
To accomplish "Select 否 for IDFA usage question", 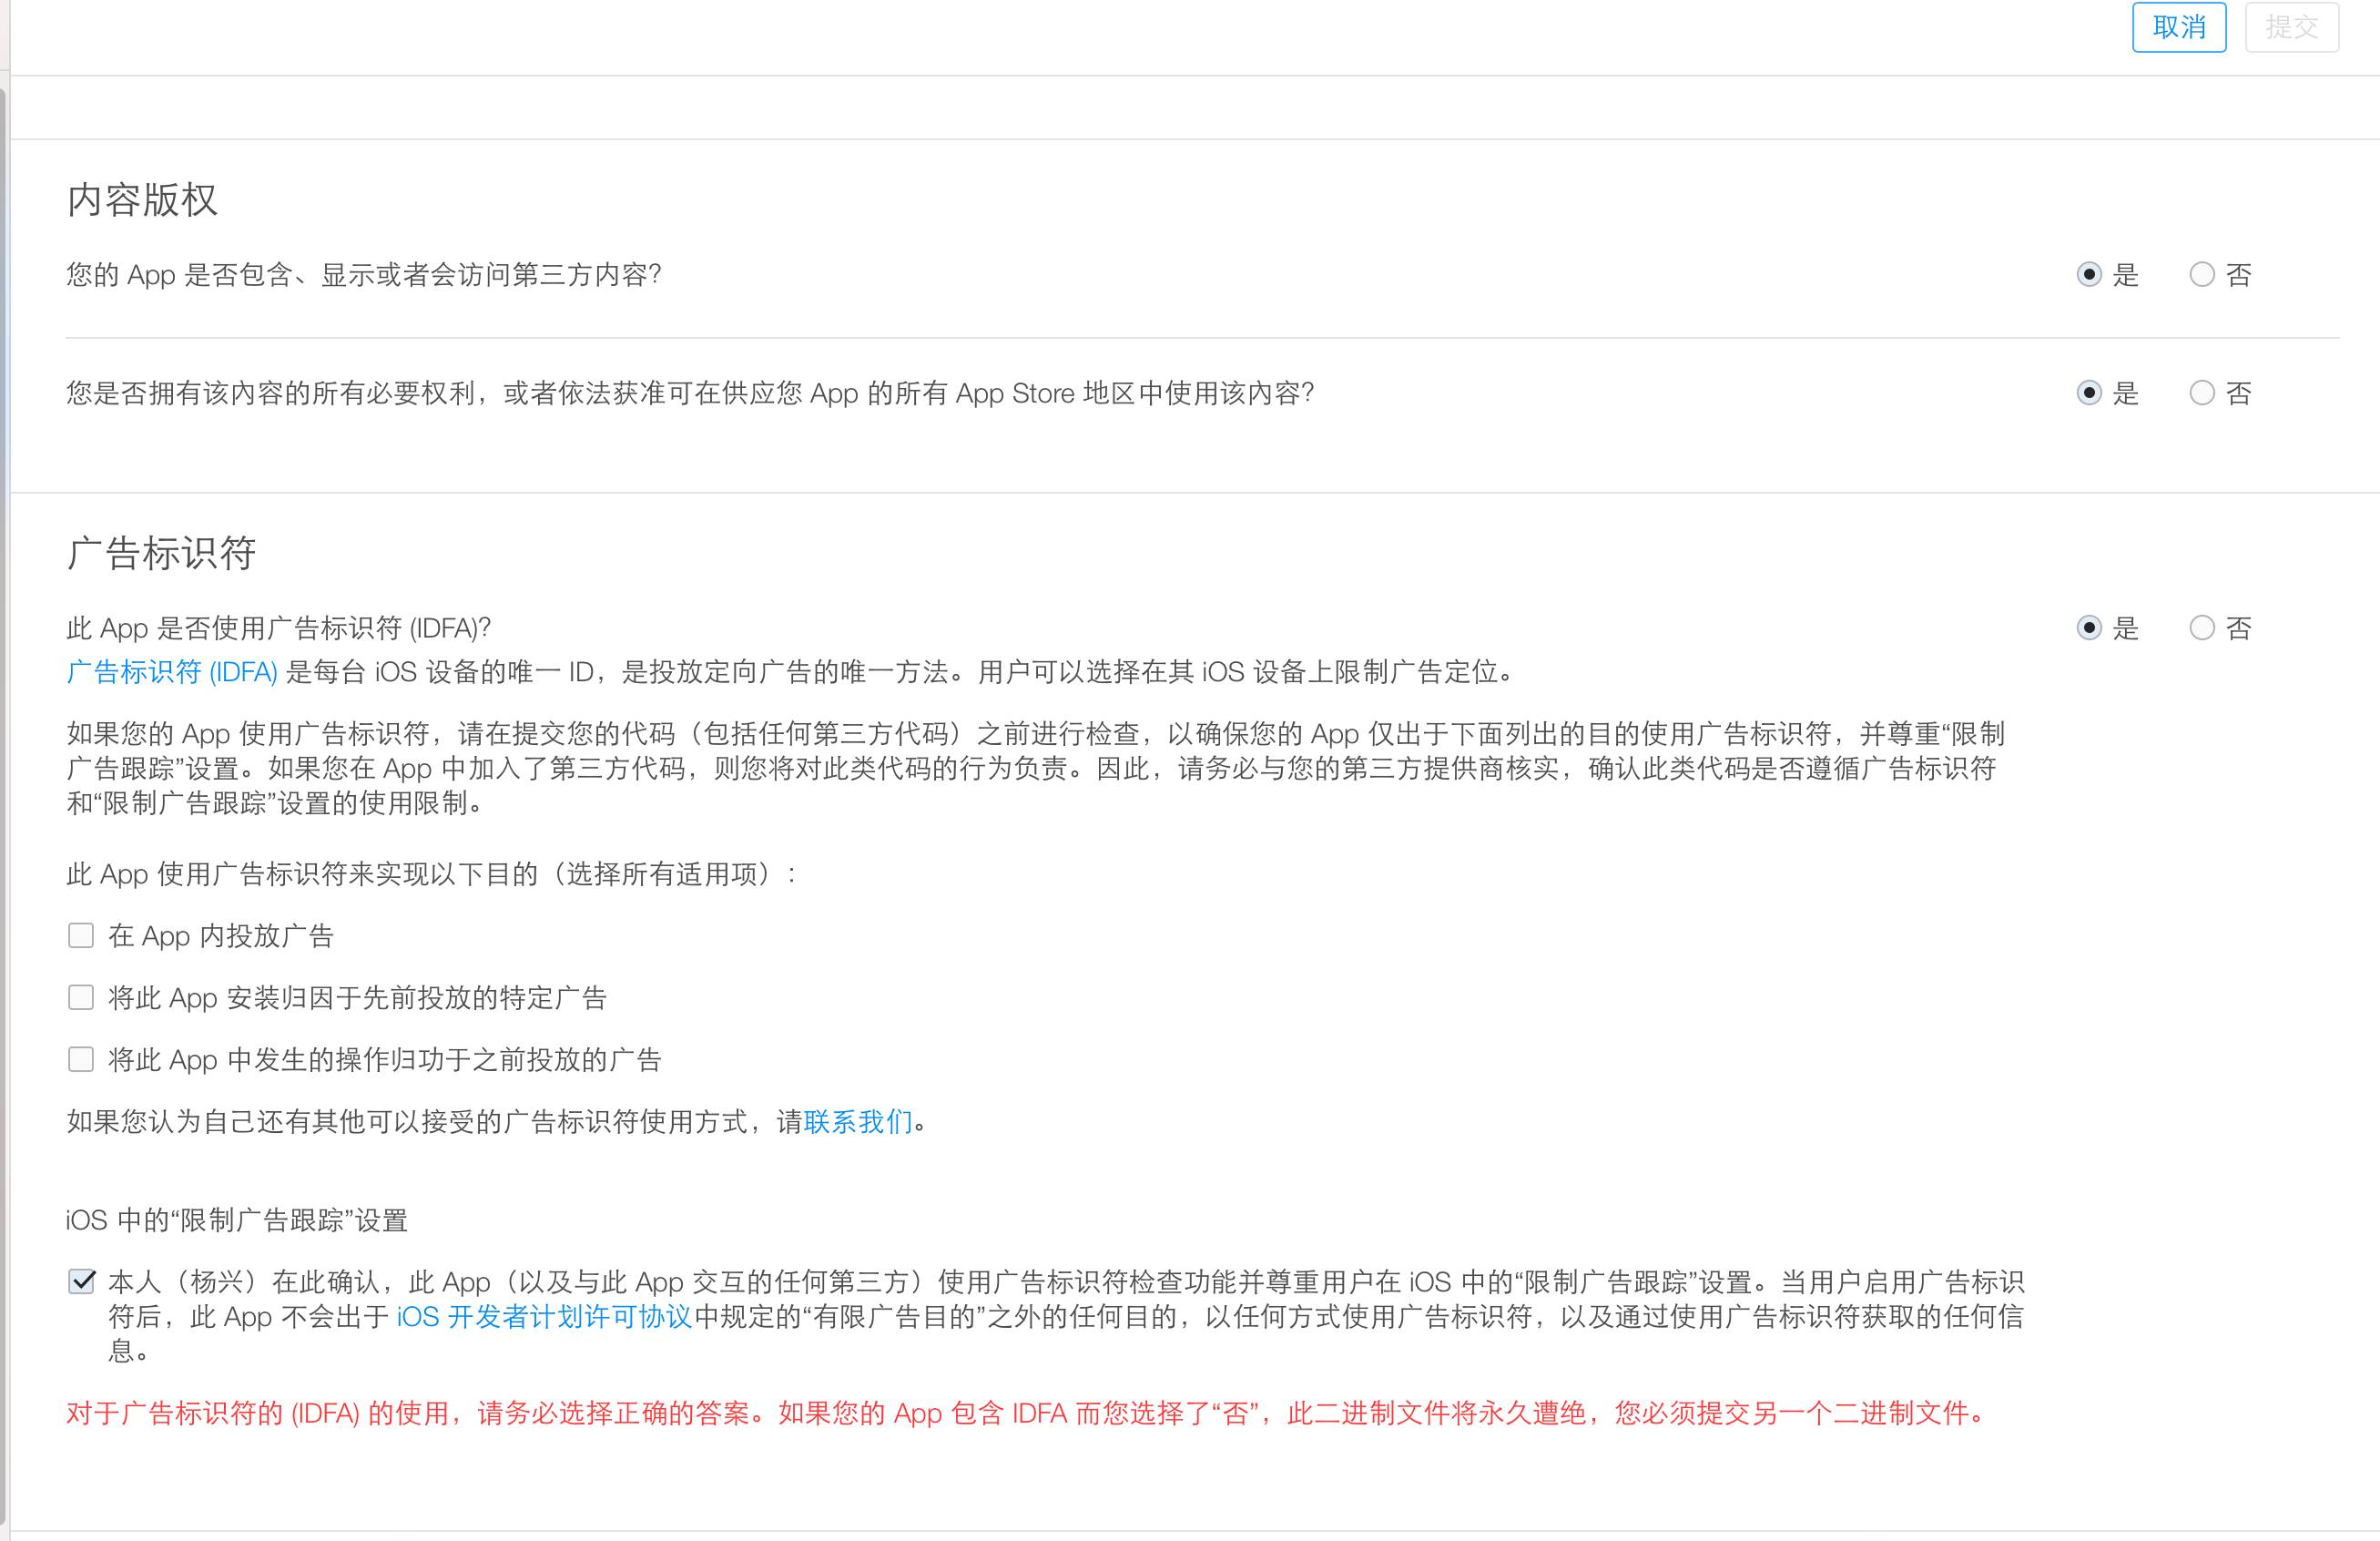I will 2201,628.
